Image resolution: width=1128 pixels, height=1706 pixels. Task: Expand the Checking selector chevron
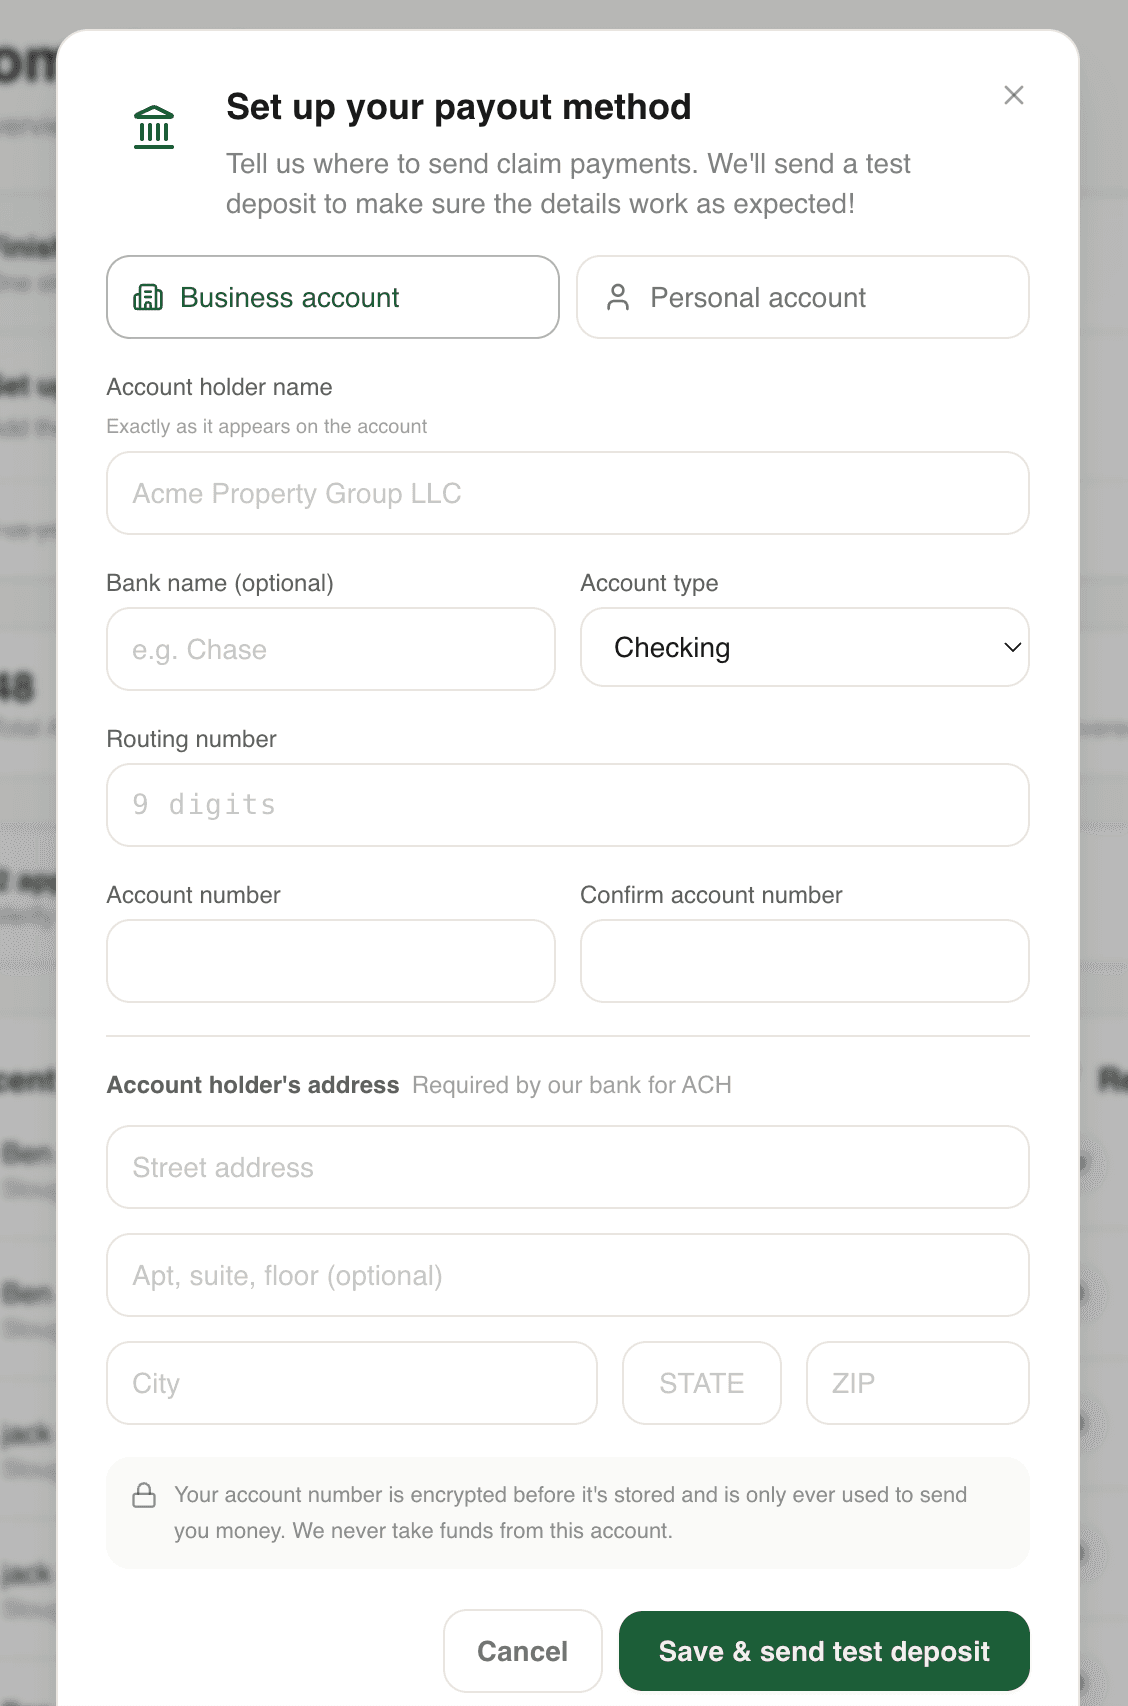1012,647
